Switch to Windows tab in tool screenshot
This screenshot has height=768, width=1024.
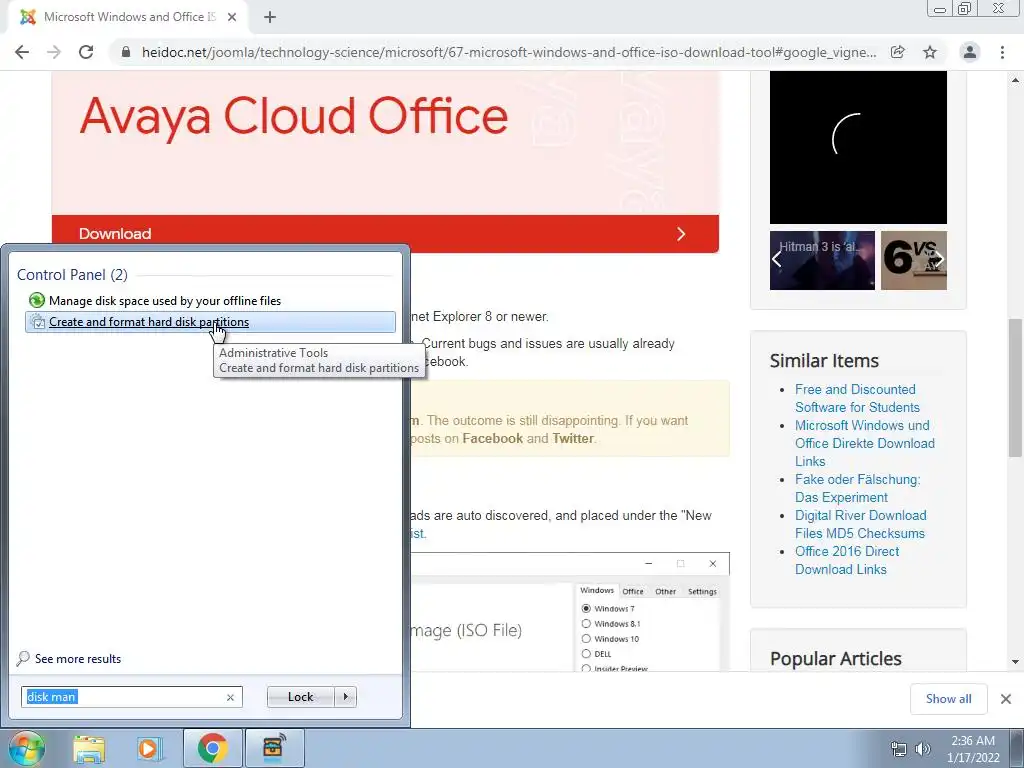[597, 590]
